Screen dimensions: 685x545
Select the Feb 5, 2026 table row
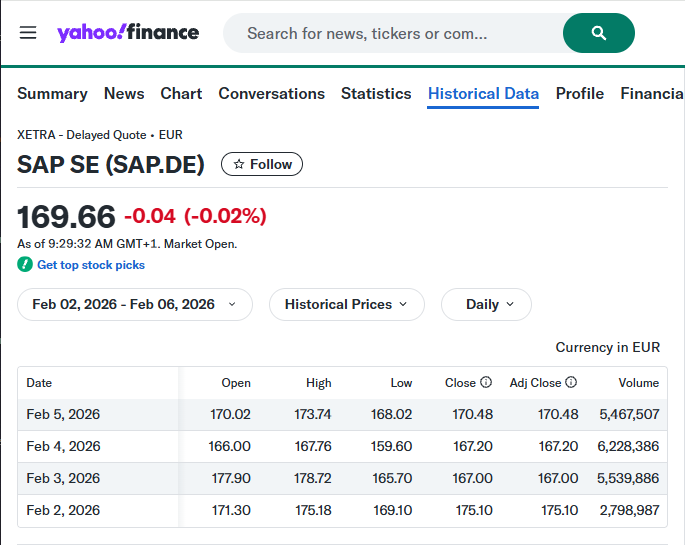click(x=342, y=414)
